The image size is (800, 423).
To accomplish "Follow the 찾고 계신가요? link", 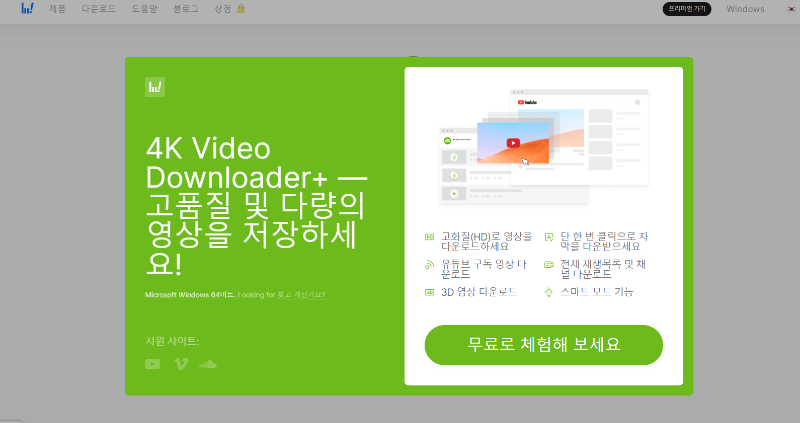I will point(301,294).
